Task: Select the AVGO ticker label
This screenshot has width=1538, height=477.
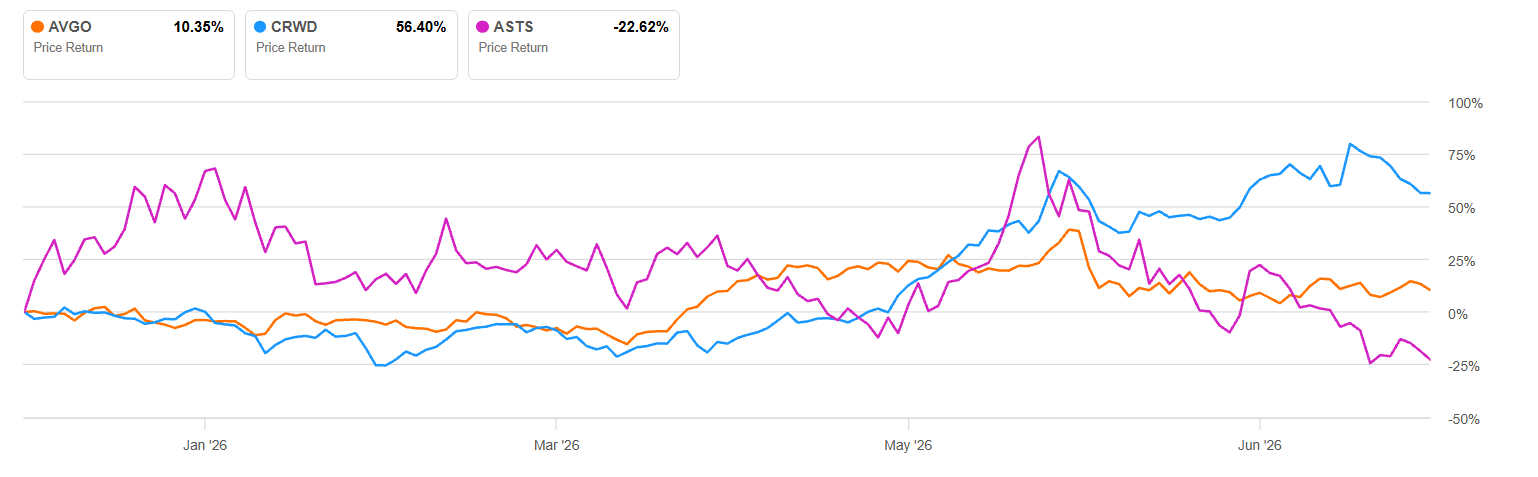Action: coord(68,28)
